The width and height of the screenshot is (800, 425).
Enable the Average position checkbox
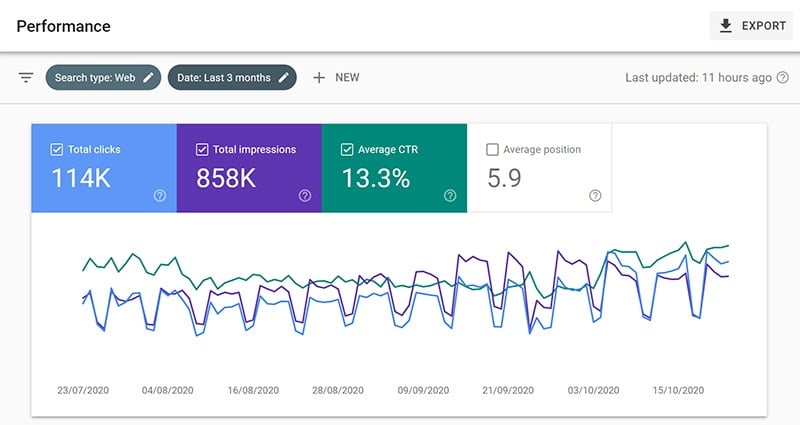point(492,149)
